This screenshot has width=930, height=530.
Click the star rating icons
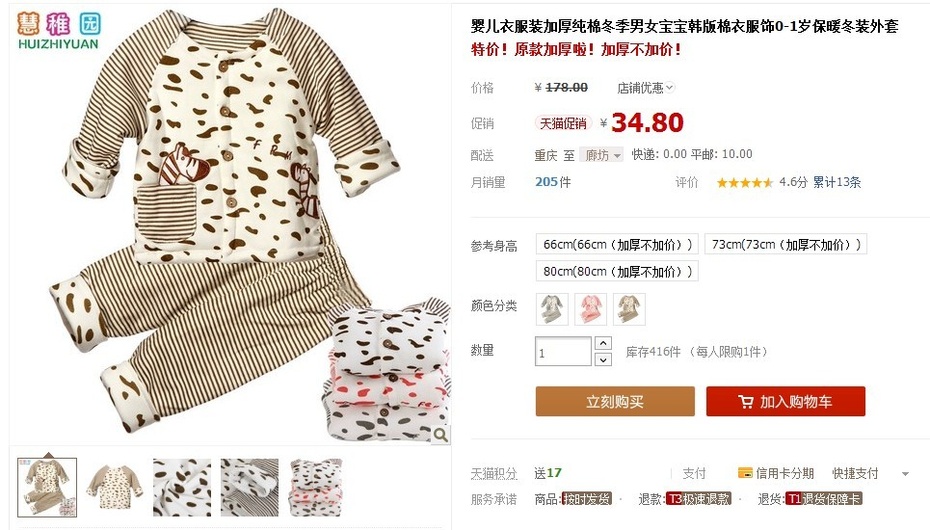pyautogui.click(x=744, y=183)
